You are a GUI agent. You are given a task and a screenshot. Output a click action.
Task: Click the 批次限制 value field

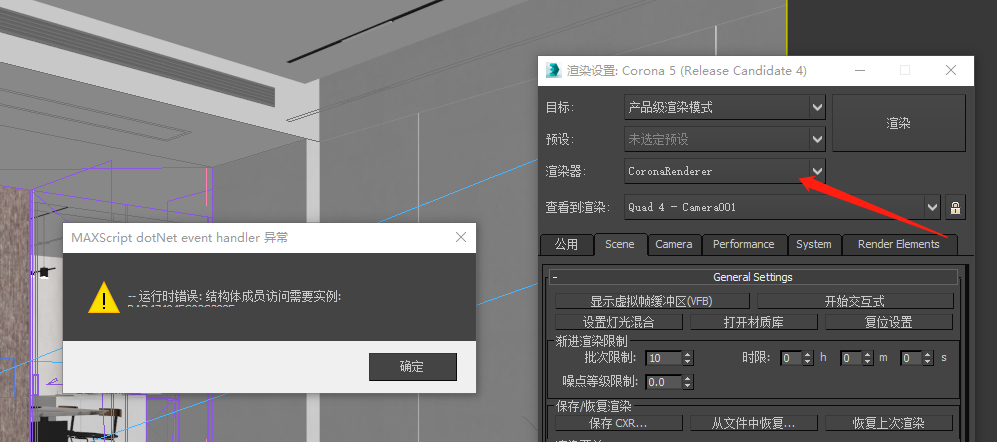coord(663,358)
